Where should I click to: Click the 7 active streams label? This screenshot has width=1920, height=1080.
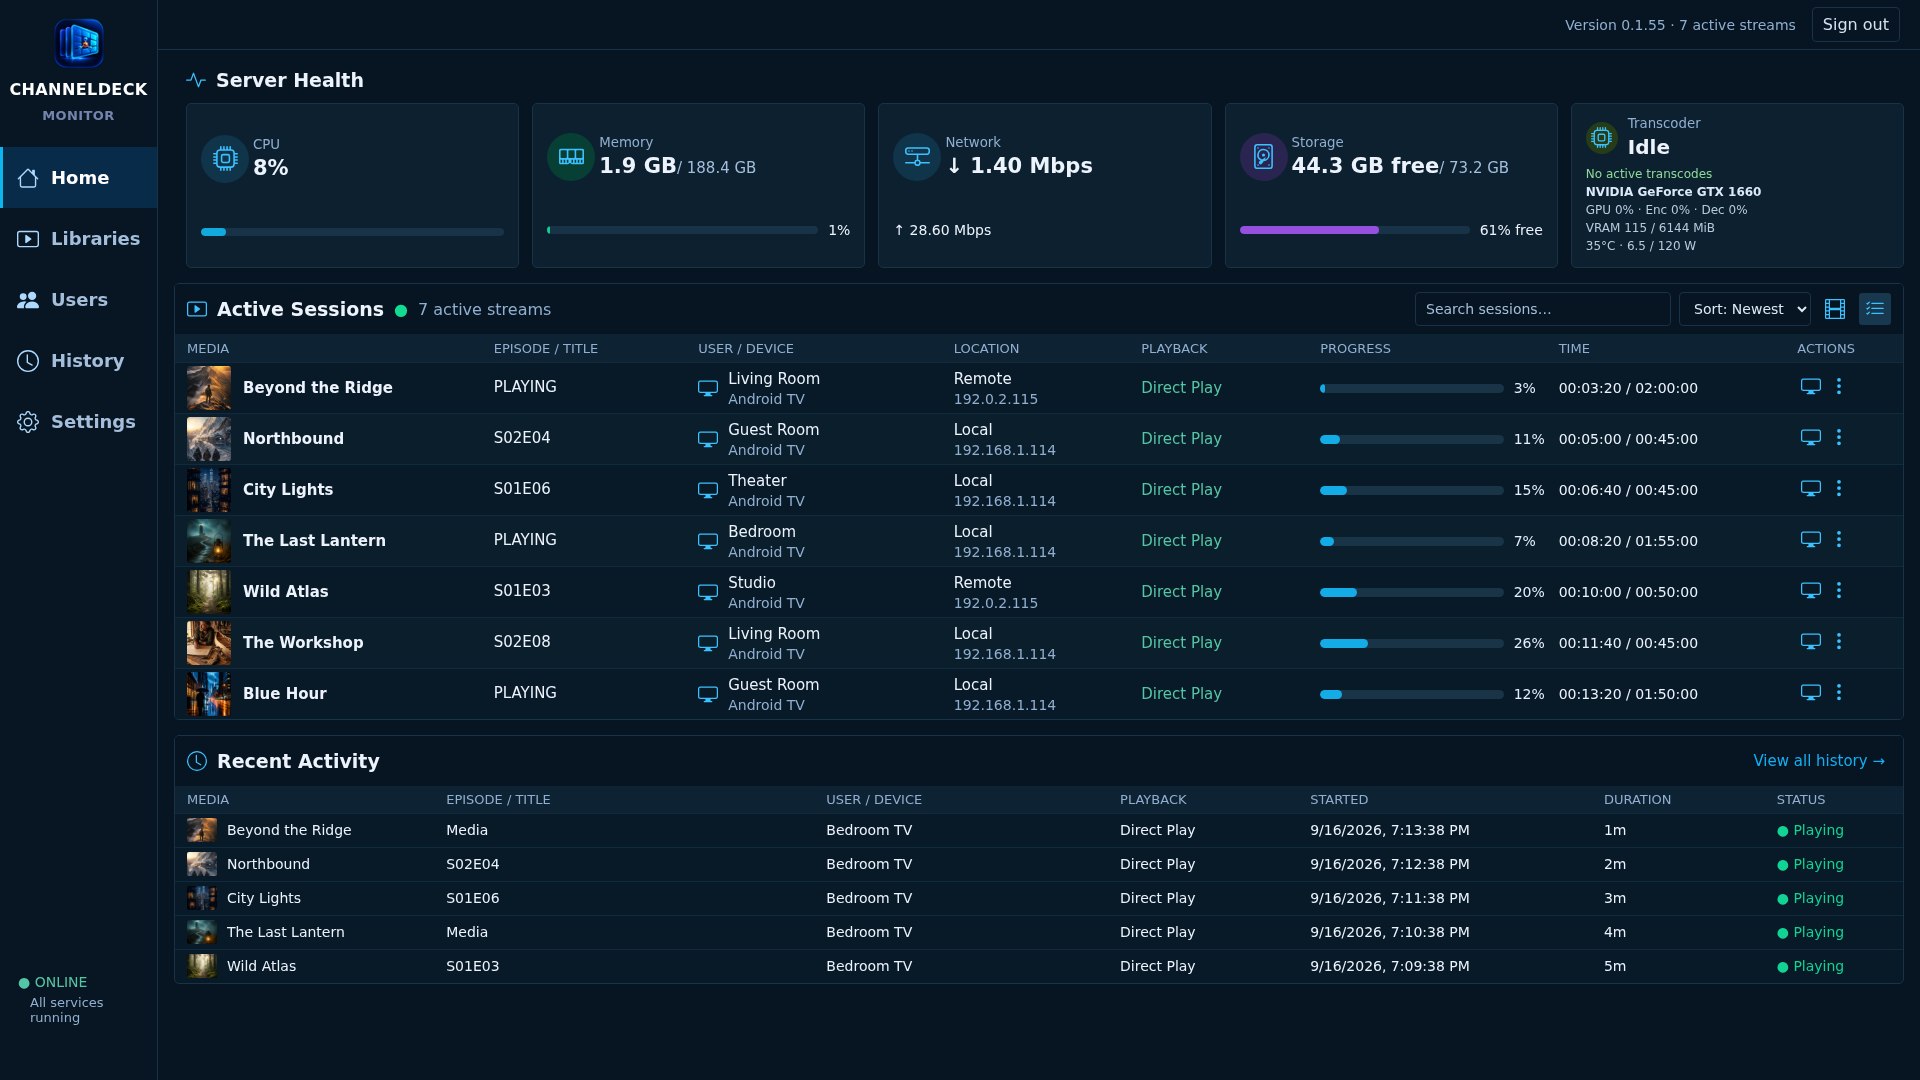(484, 310)
